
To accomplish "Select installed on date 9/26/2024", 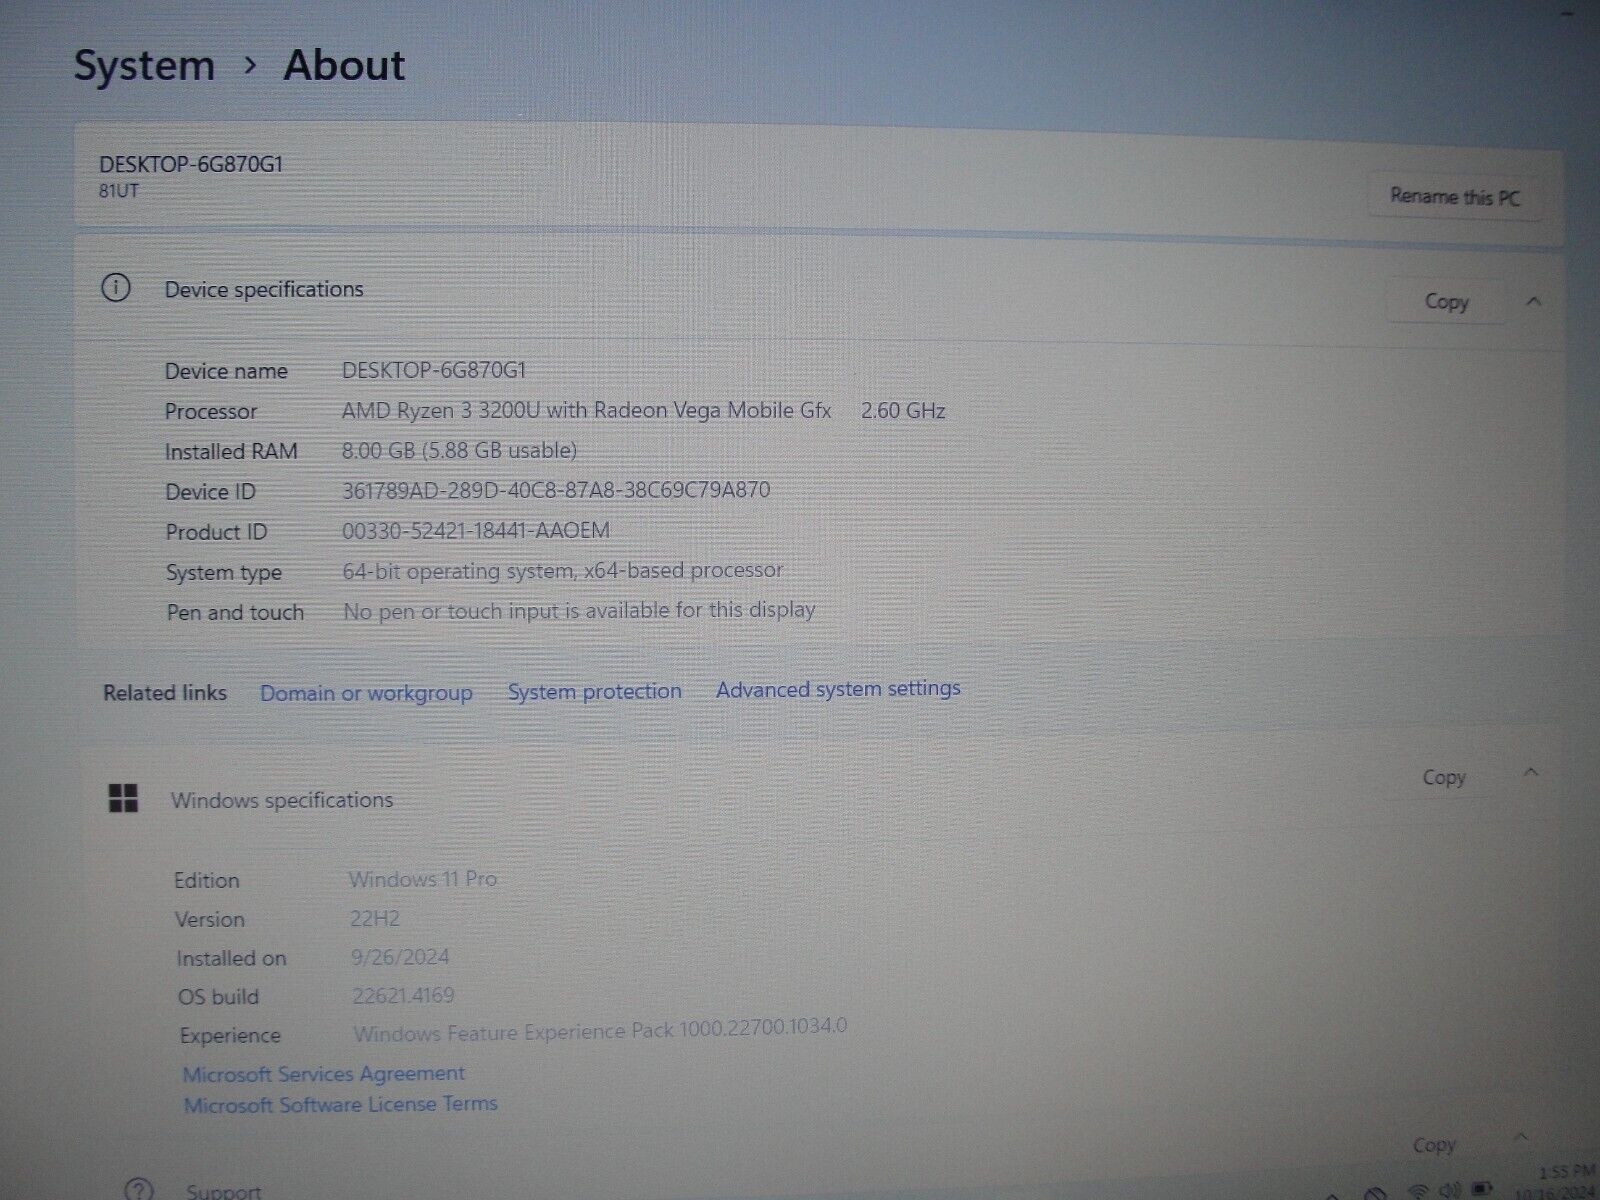I will [400, 957].
